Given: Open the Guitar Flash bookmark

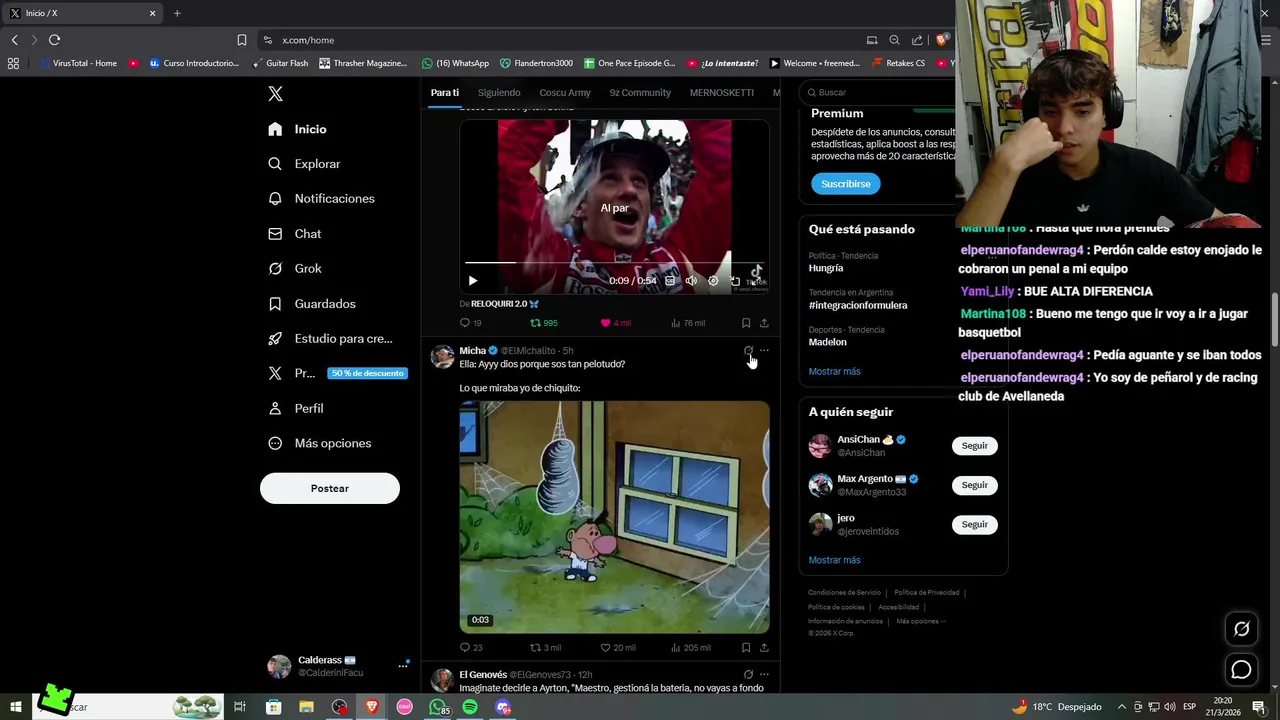Looking at the screenshot, I should (280, 63).
